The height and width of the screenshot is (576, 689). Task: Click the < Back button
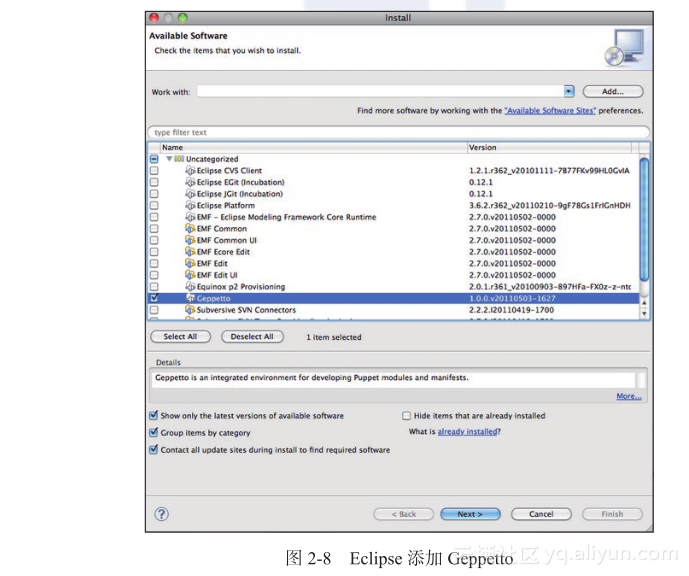pyautogui.click(x=403, y=514)
